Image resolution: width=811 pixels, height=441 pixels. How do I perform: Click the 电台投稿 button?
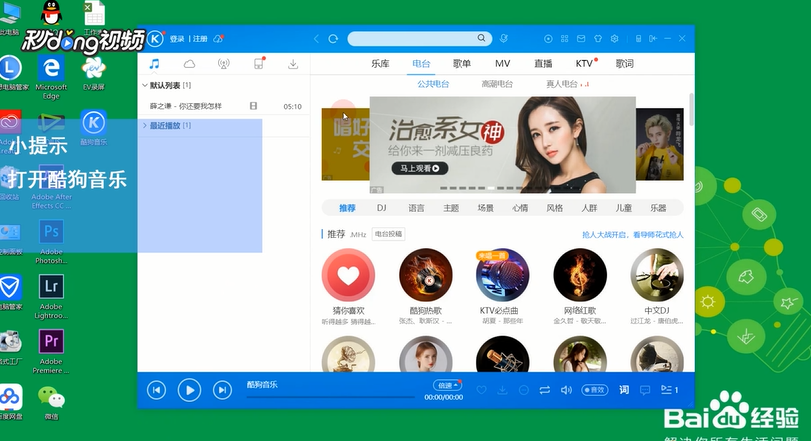click(x=388, y=234)
